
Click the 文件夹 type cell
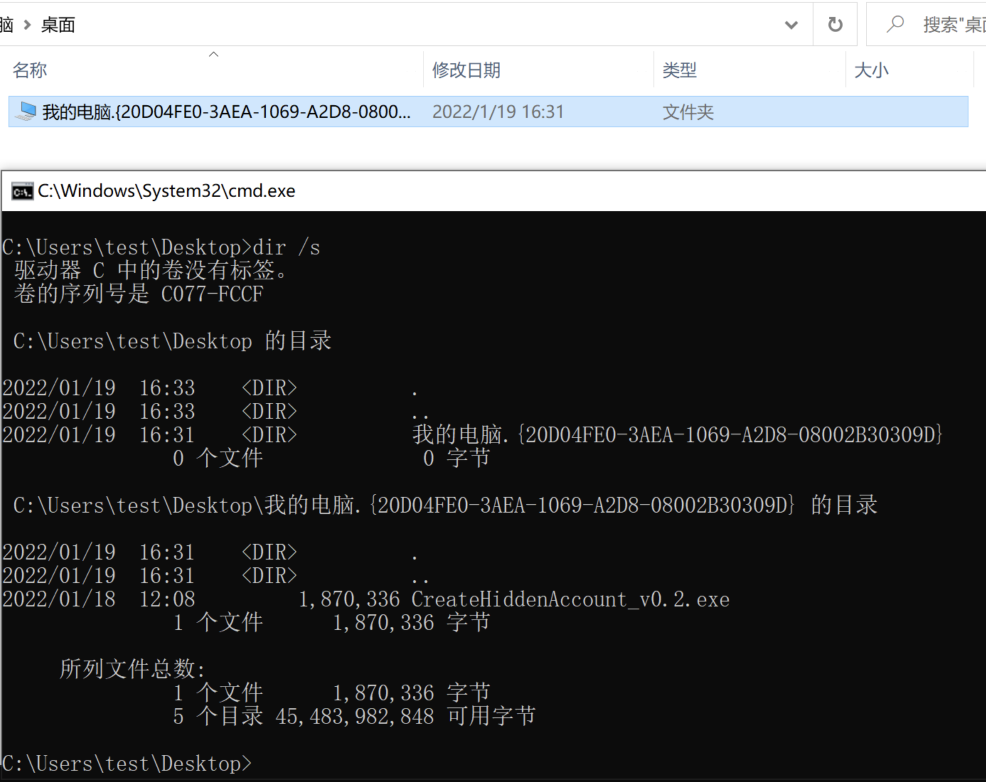[688, 112]
